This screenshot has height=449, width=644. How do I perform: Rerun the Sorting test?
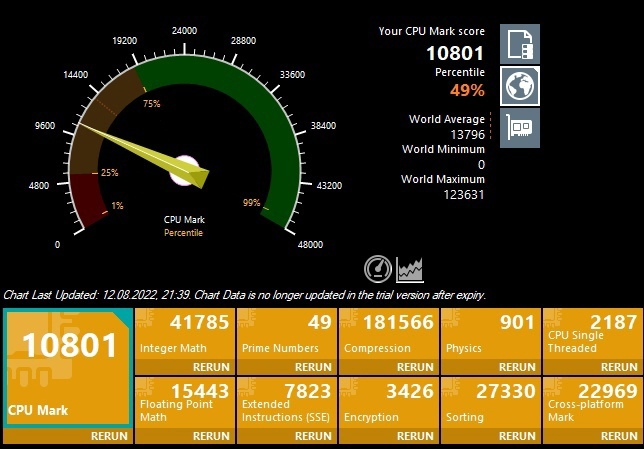pos(491,436)
